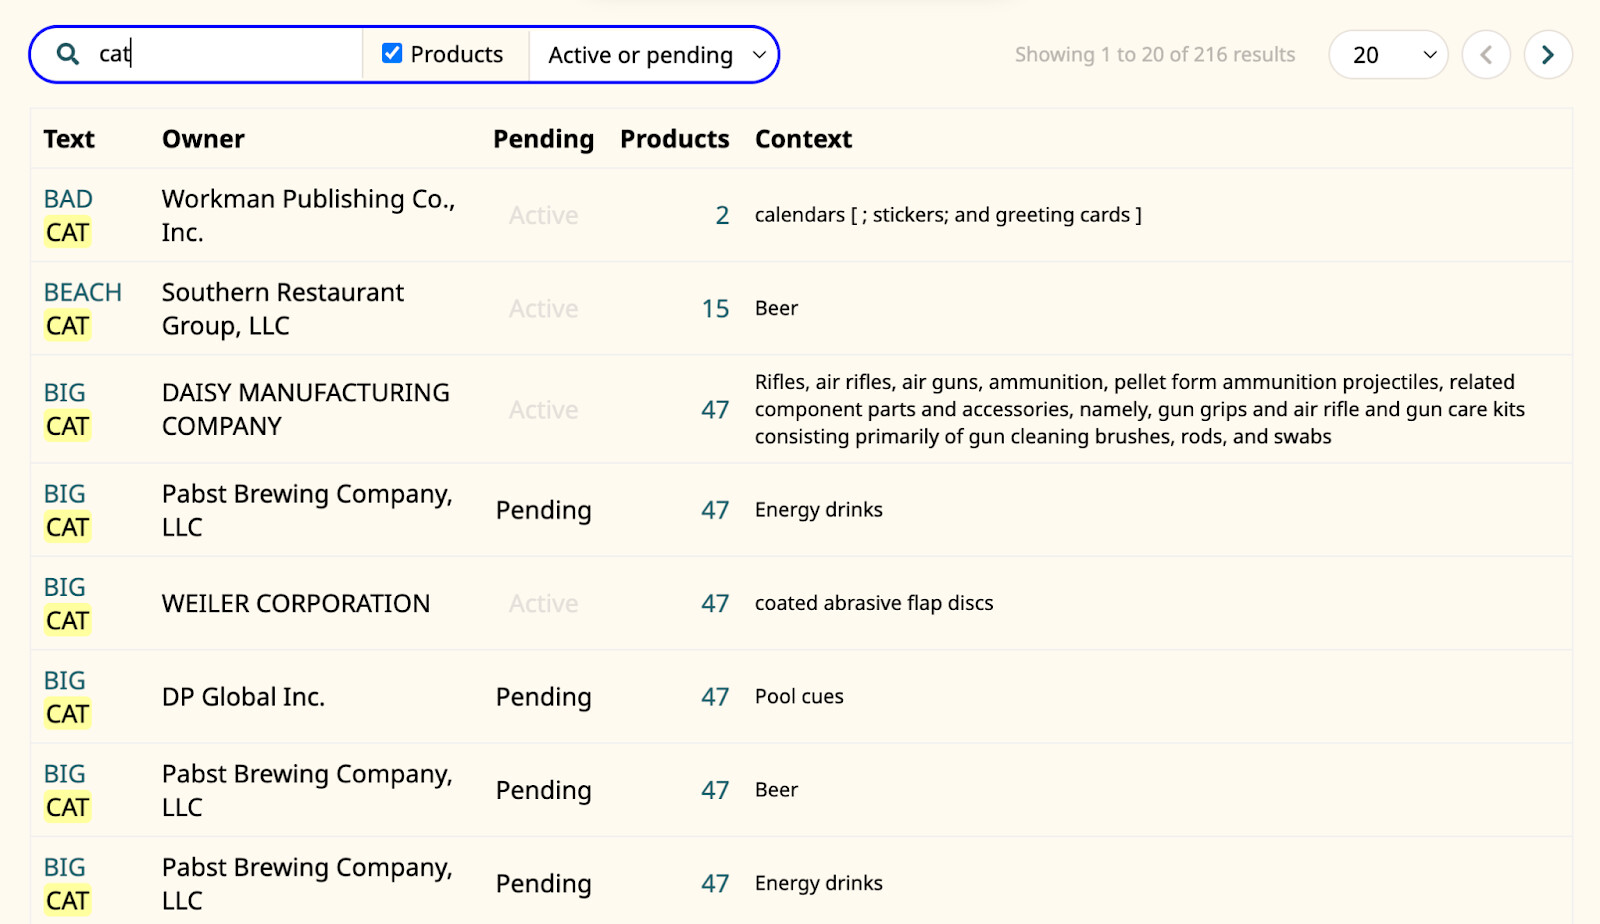The image size is (1600, 924).
Task: Select the Context column header
Action: click(x=803, y=139)
